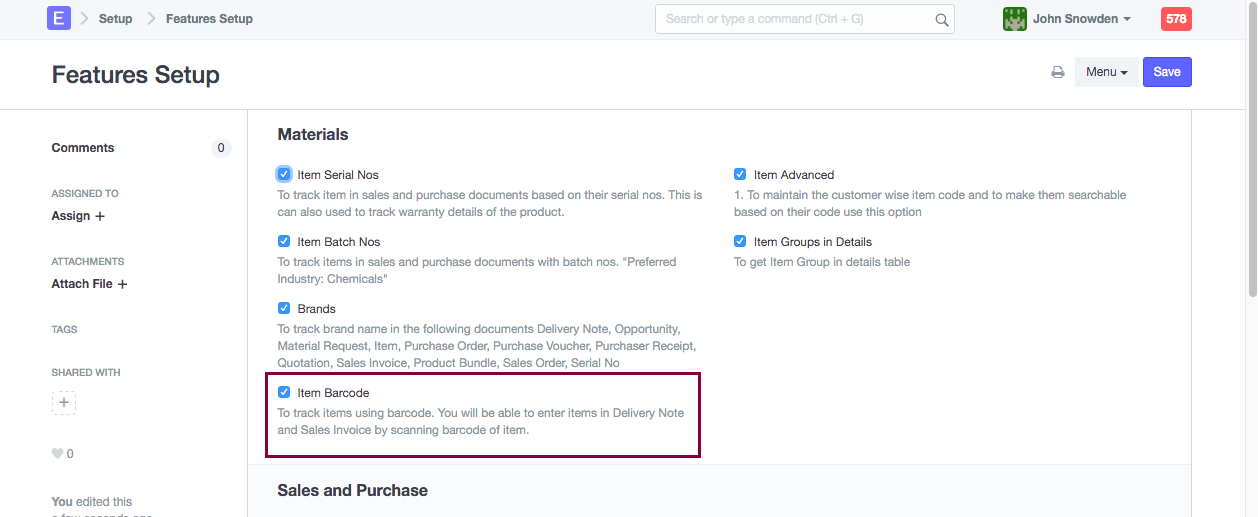Open the Menu dropdown
The width and height of the screenshot is (1258, 517).
coord(1106,72)
